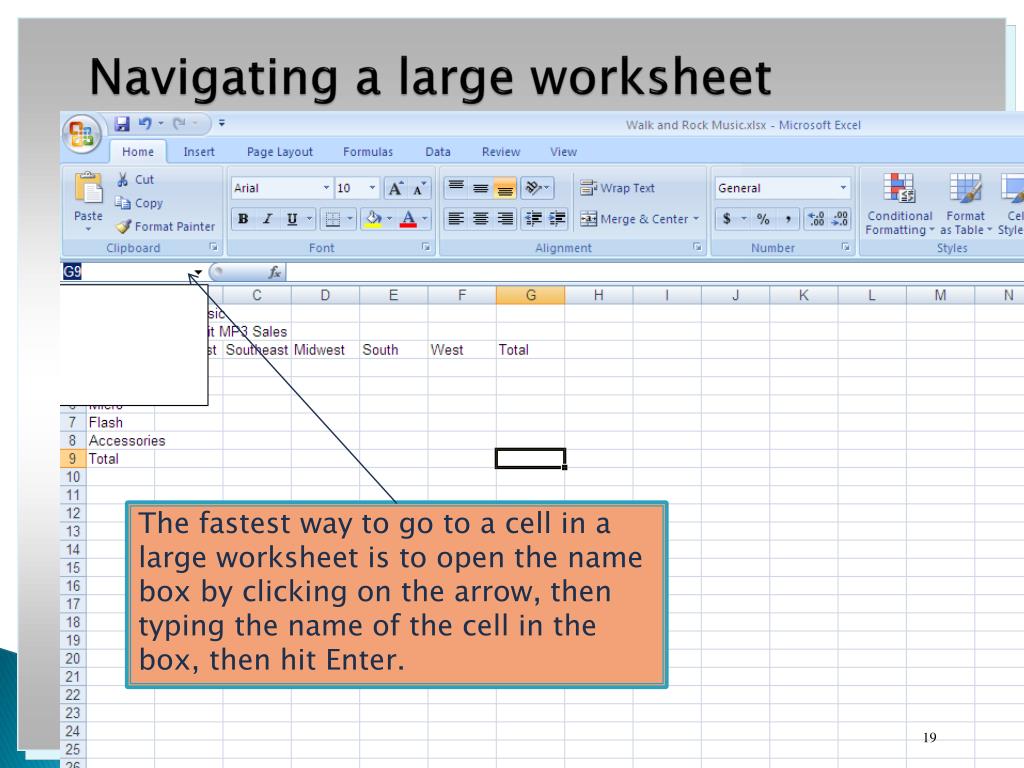Increase Decimal places
1024x768 pixels.
[x=816, y=219]
